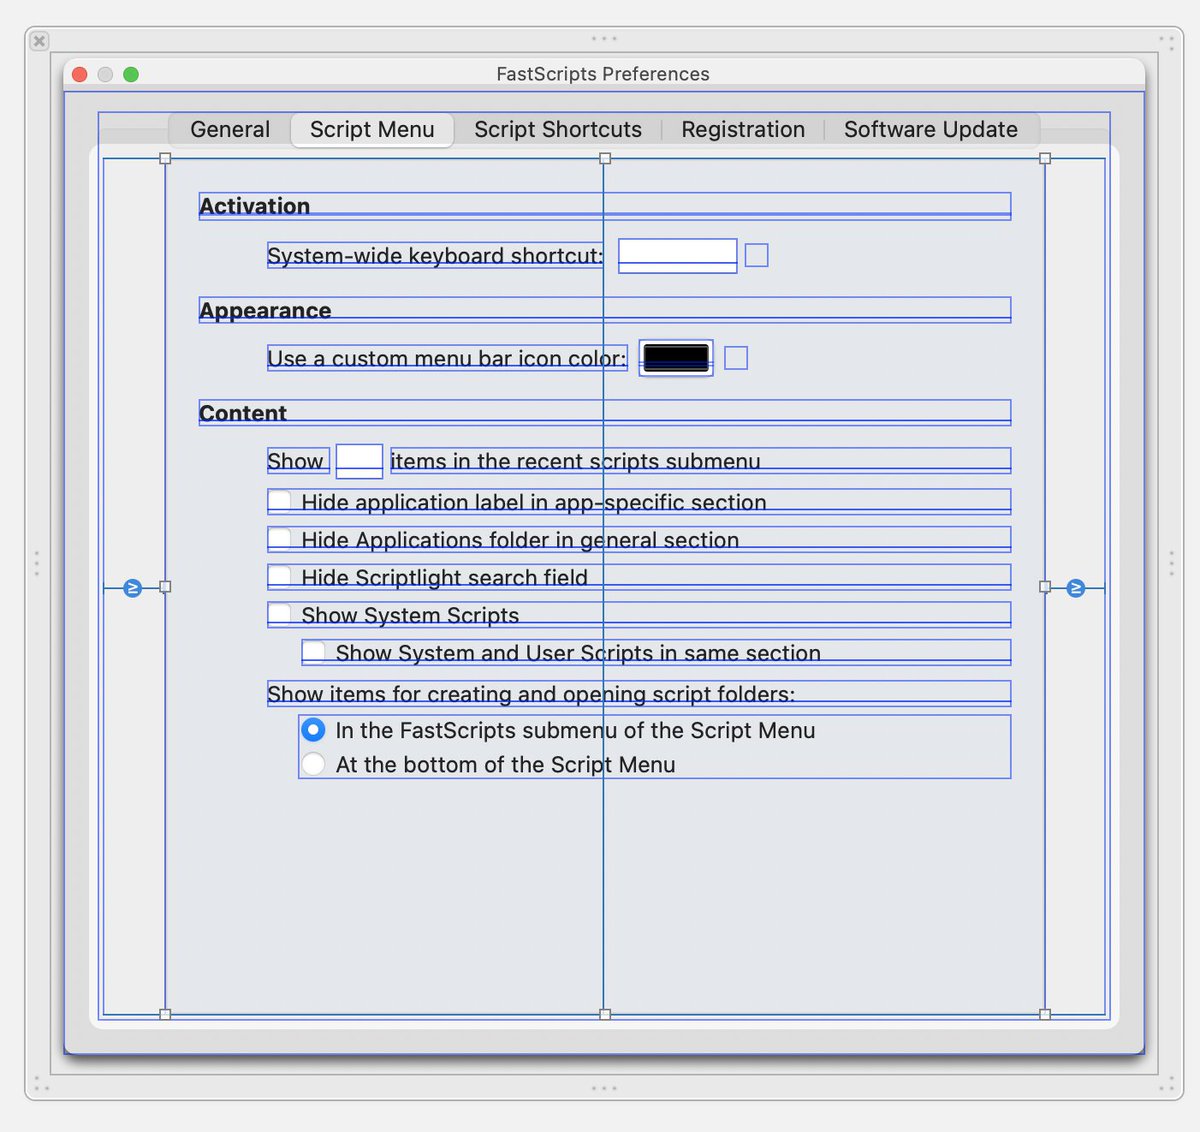Click the Use a custom menu bar icon color label
This screenshot has height=1132, width=1200.
click(447, 358)
